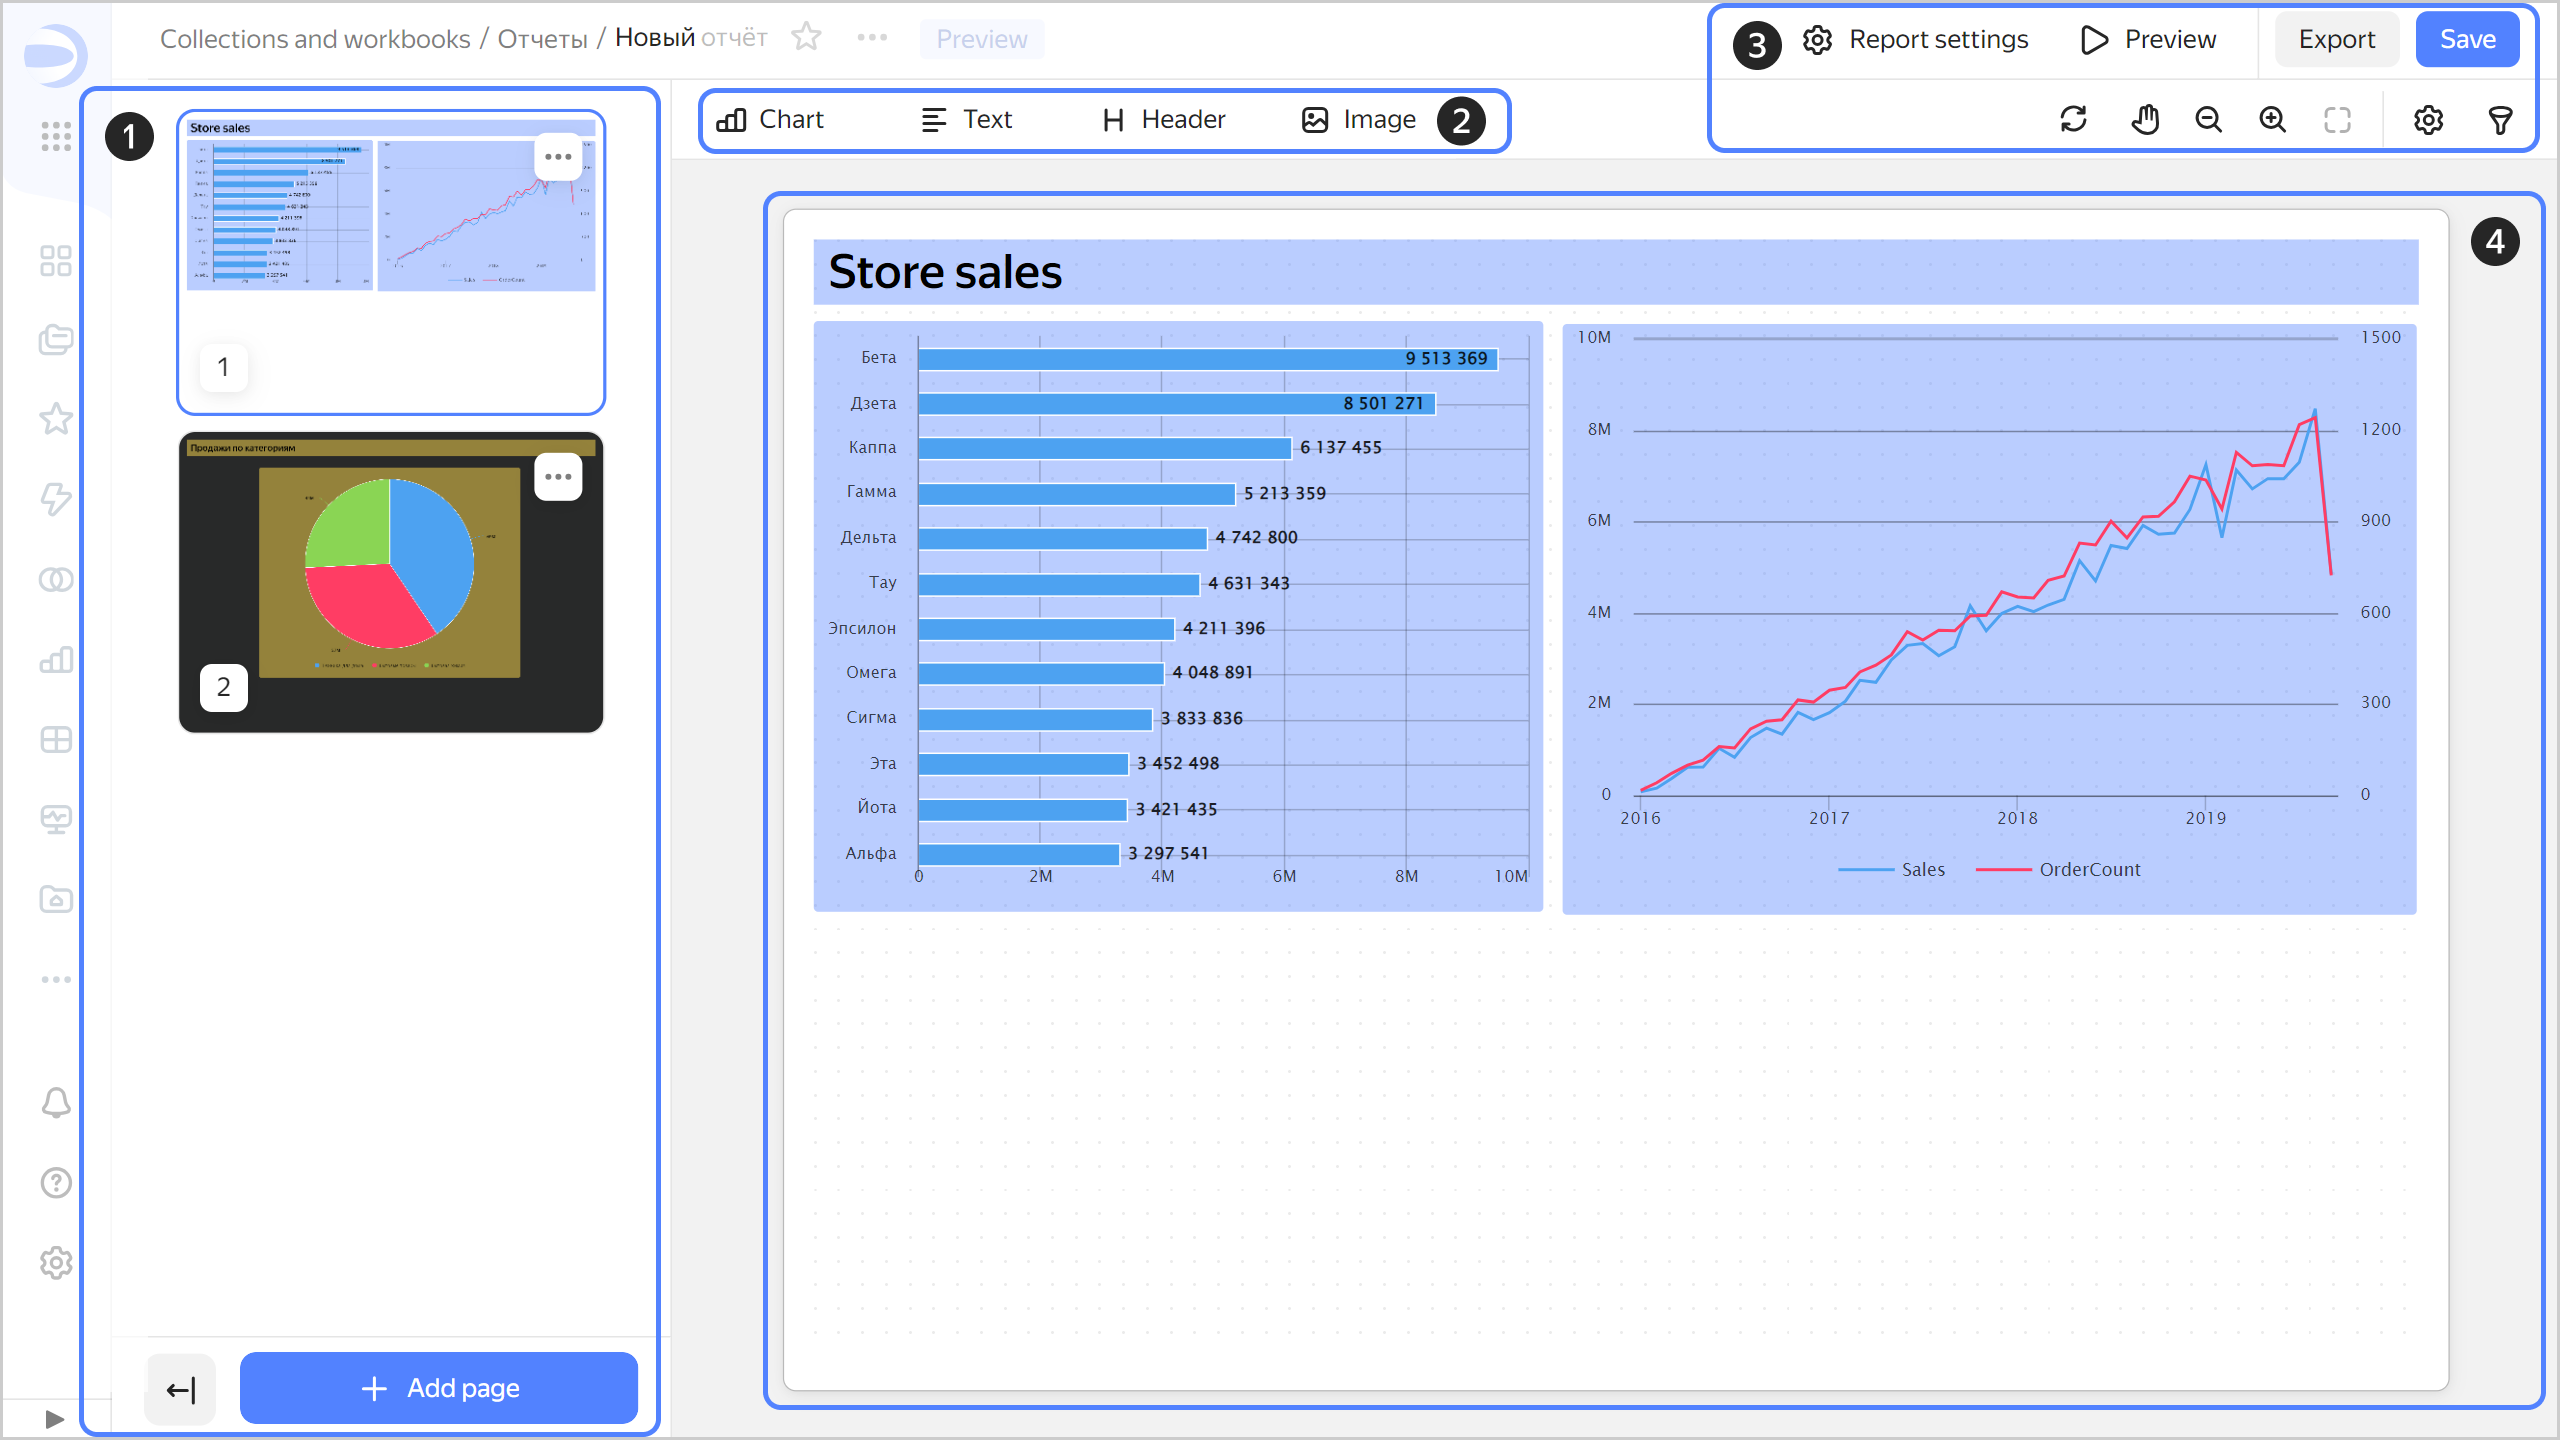
Task: Click the fit-to-screen frame icon
Action: (2337, 120)
